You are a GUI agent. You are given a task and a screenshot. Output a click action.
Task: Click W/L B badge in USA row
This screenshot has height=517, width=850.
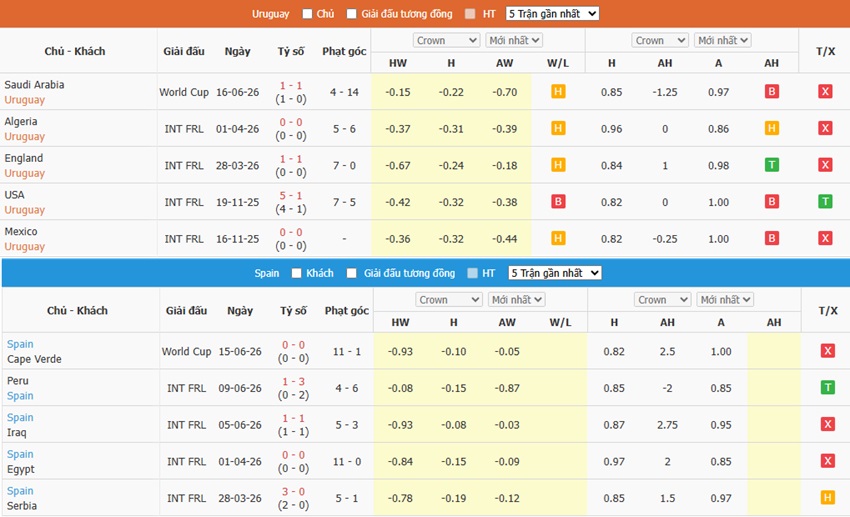[x=558, y=202]
